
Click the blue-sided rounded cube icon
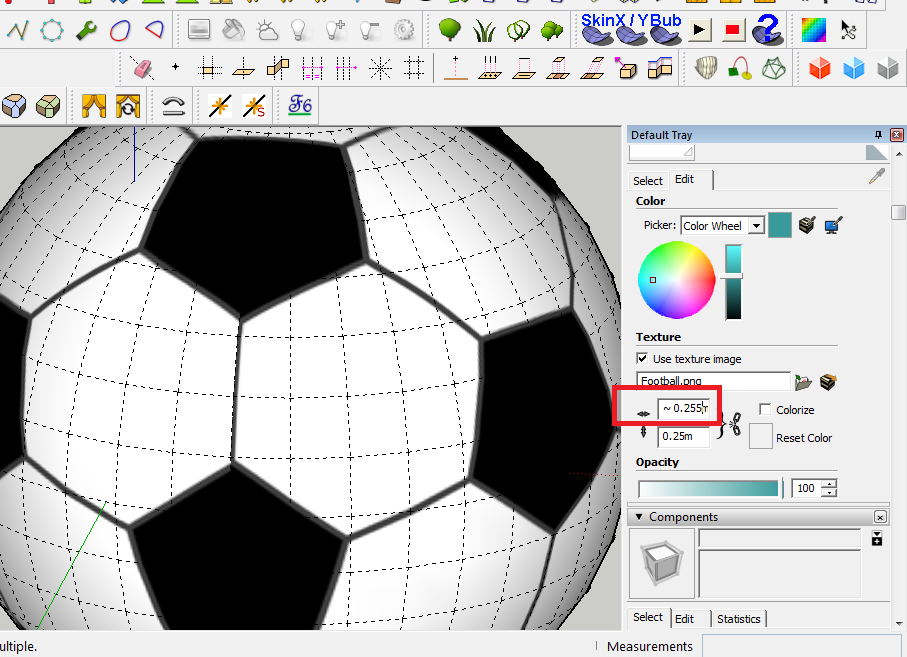click(14, 106)
